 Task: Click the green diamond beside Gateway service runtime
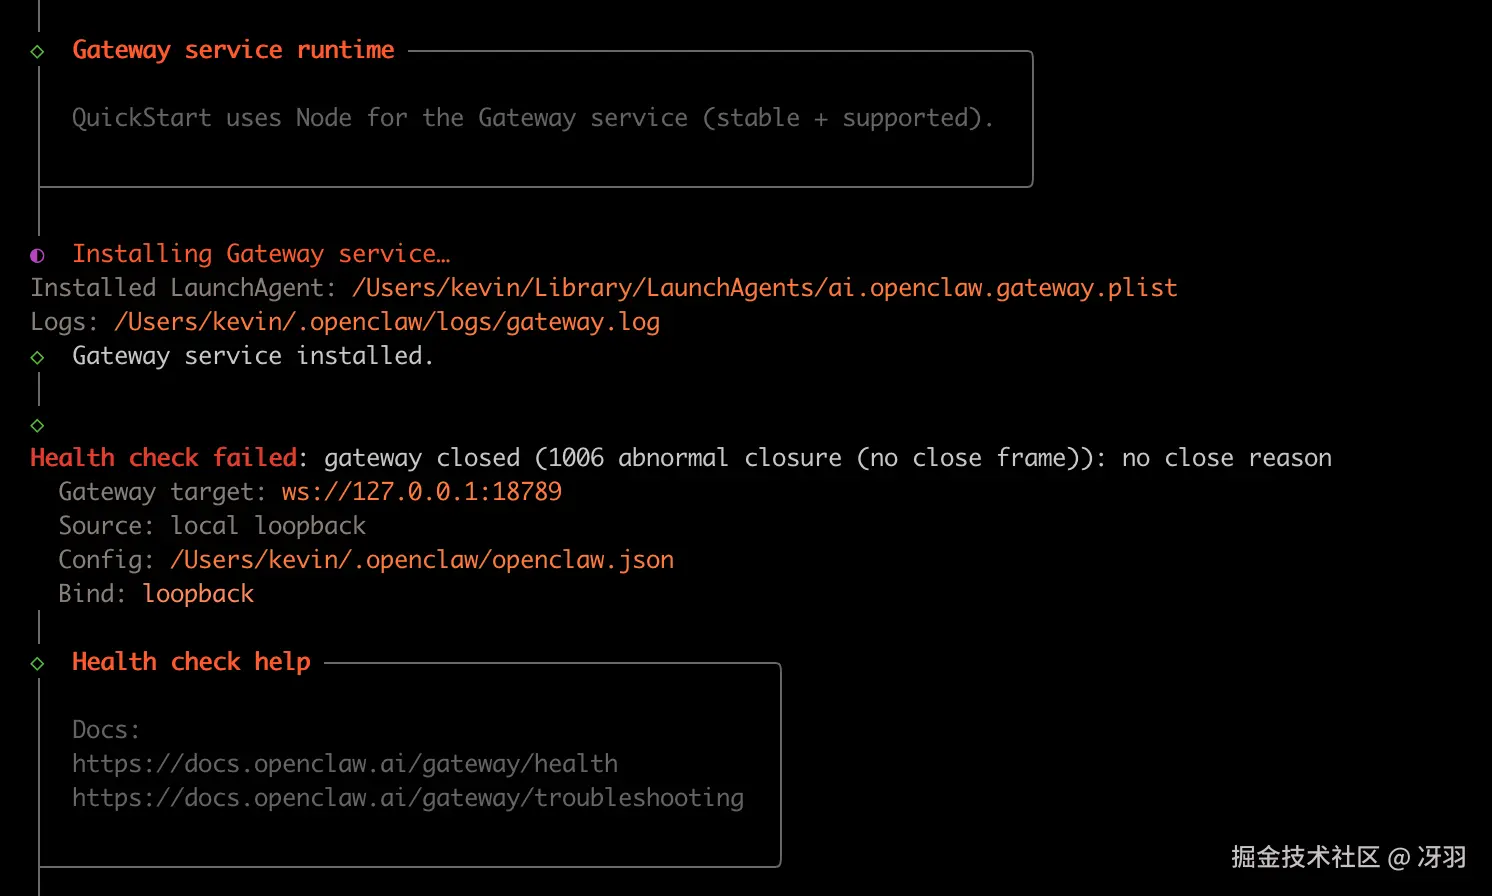pyautogui.click(x=37, y=51)
